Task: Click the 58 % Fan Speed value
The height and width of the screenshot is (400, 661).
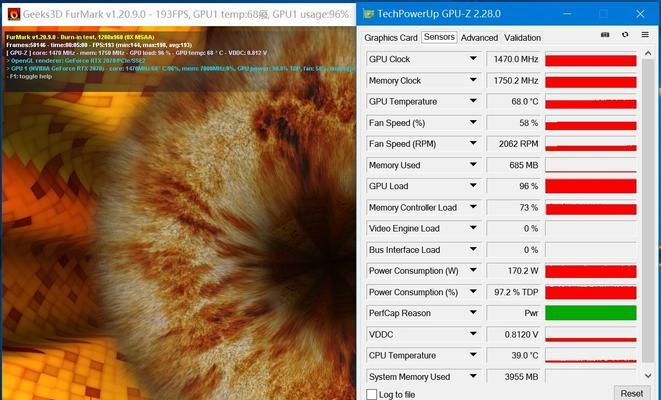Action: (513, 123)
